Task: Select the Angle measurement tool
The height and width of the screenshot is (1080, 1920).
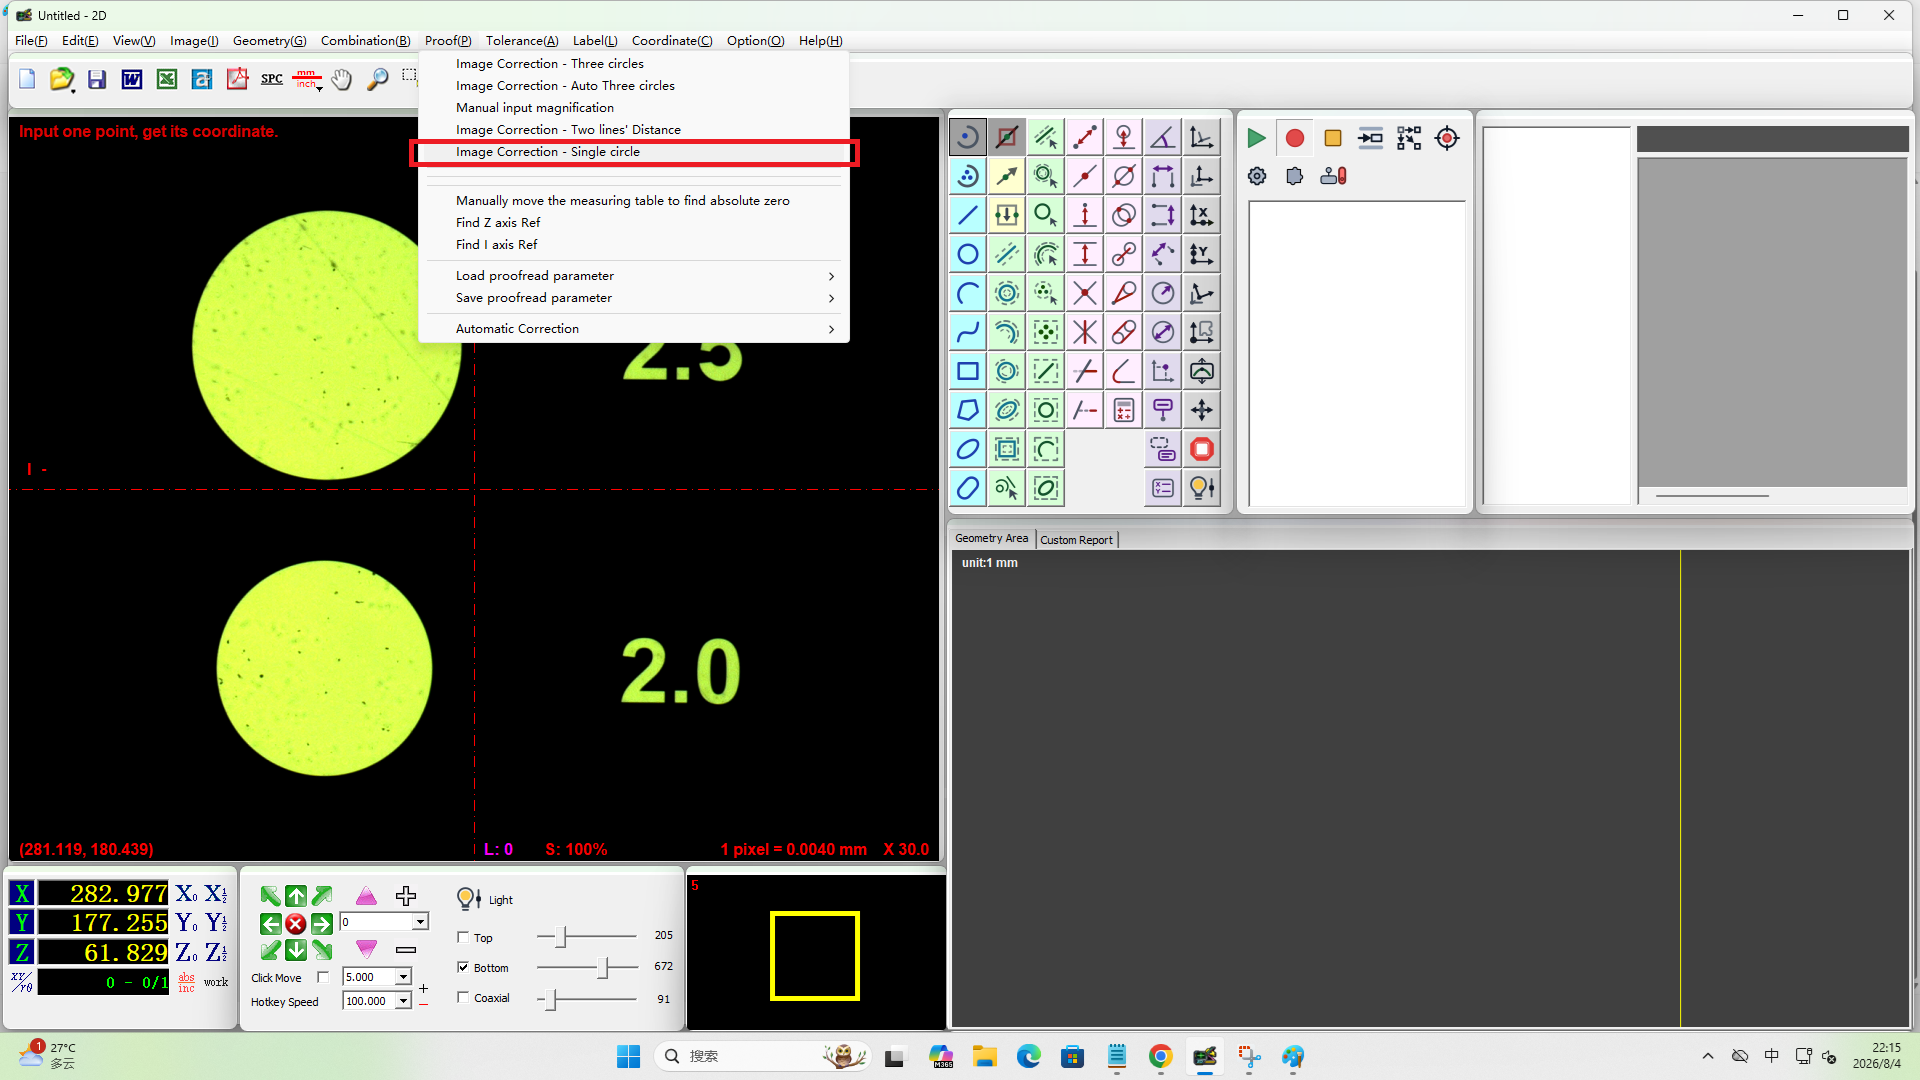Action: (1162, 137)
